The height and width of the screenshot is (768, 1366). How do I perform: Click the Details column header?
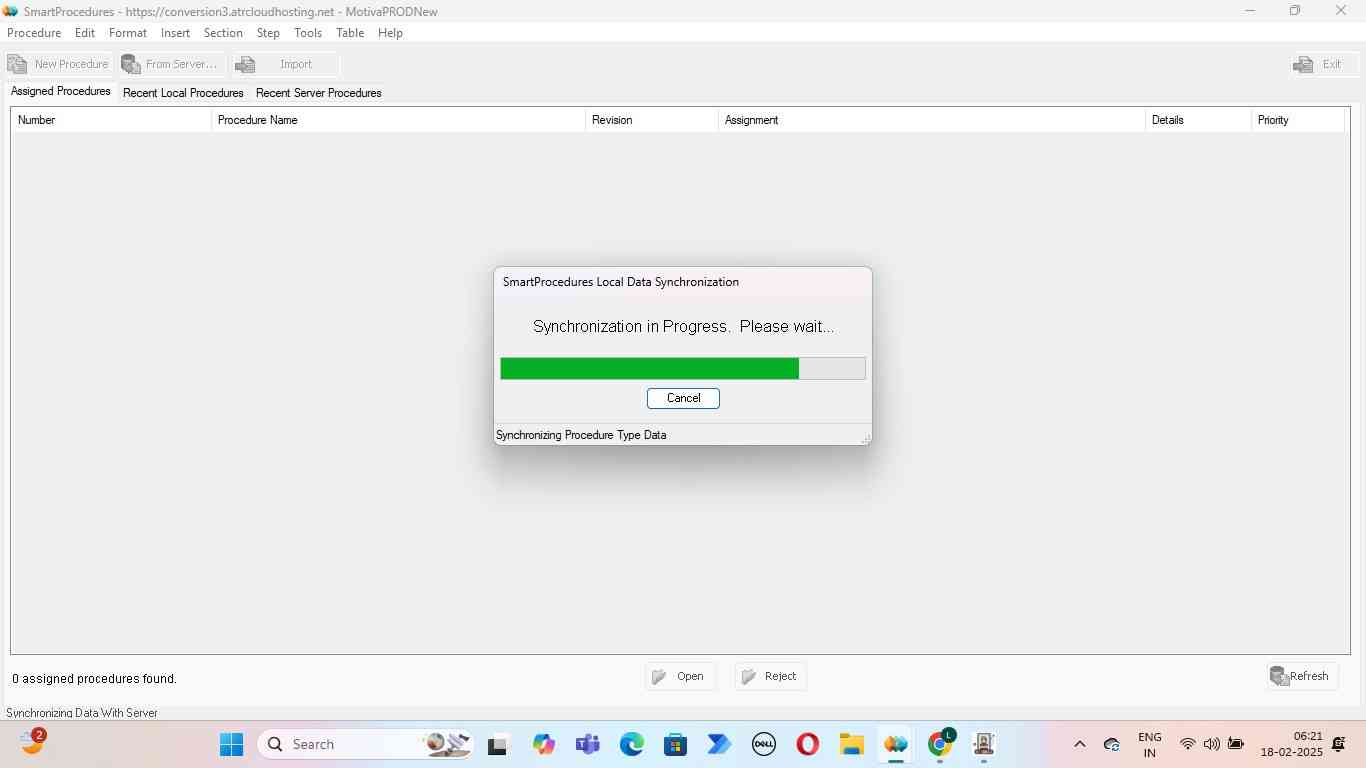coord(1198,120)
